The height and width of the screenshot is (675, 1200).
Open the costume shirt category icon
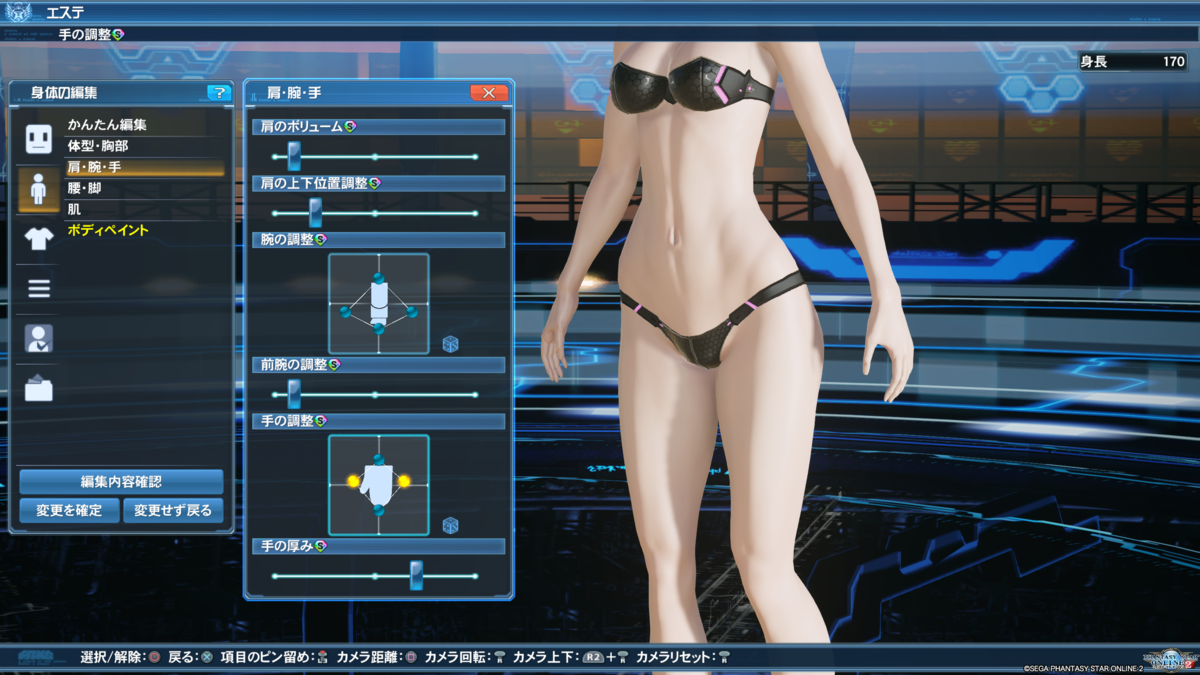pyautogui.click(x=38, y=238)
